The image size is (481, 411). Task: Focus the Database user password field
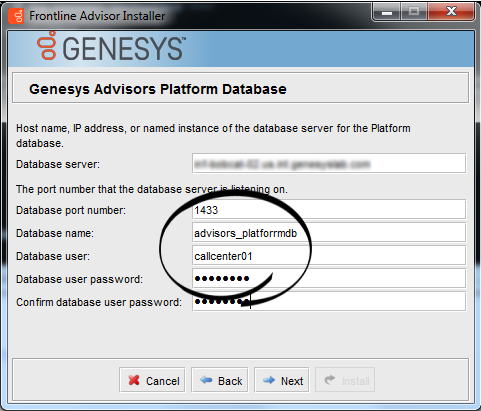pos(329,279)
